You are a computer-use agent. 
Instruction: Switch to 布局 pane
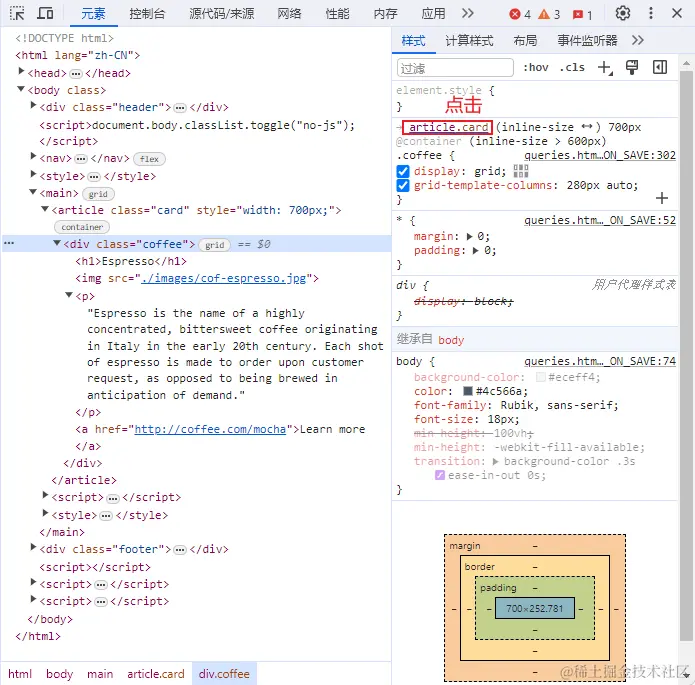click(x=525, y=41)
